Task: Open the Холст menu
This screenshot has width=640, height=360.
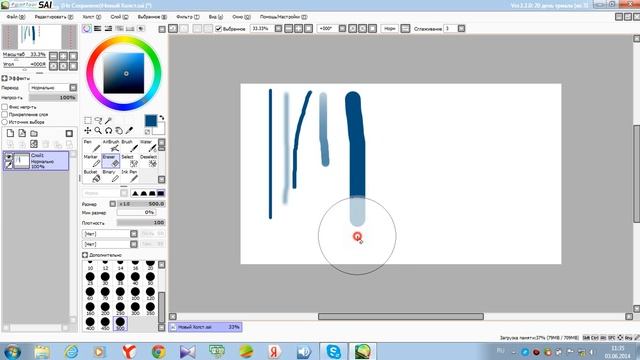Action: 91,17
